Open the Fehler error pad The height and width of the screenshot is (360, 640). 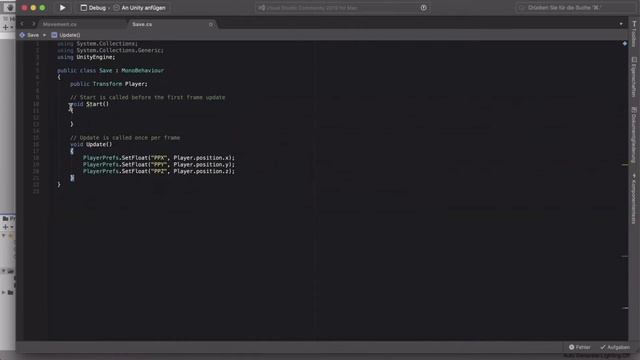pyautogui.click(x=580, y=347)
